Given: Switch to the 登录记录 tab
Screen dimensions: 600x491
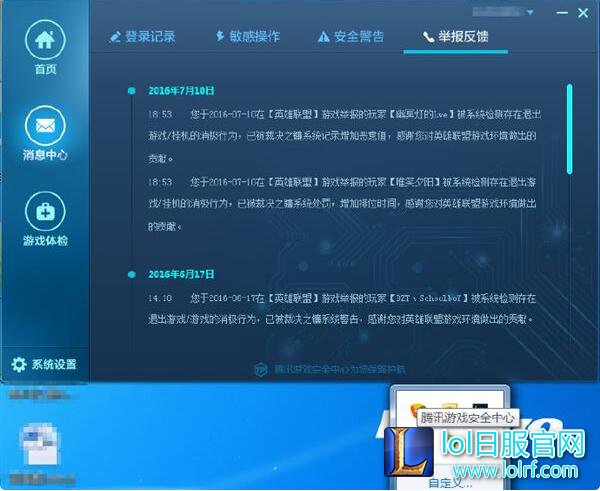Looking at the screenshot, I should click(142, 37).
